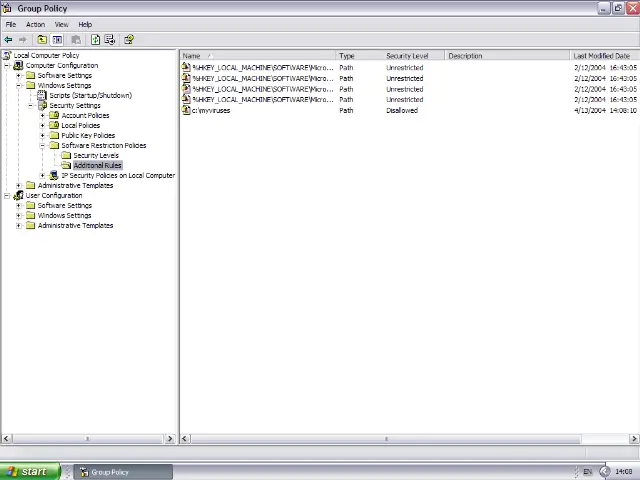The image size is (640, 480).
Task: Click the Forward arrow toolbar icon
Action: coord(22,40)
